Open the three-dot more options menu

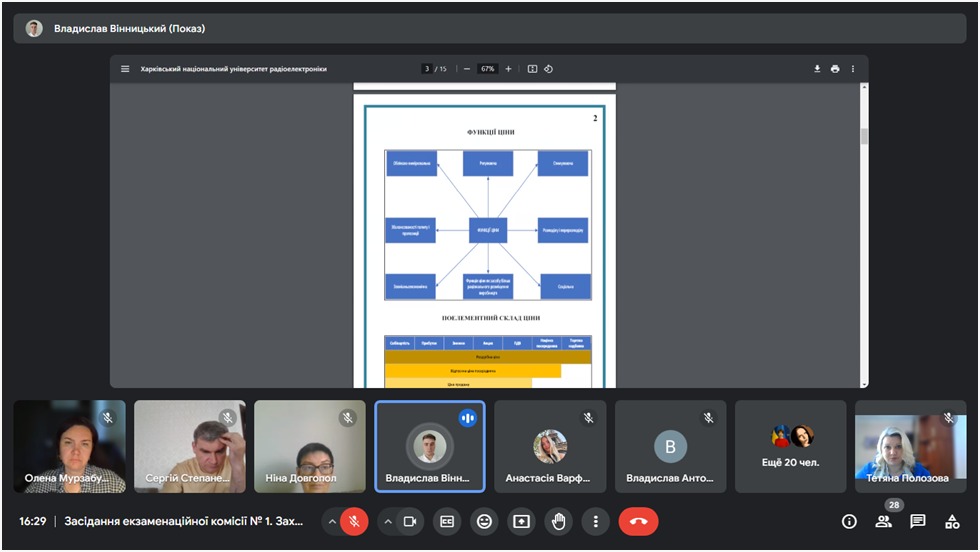[595, 521]
